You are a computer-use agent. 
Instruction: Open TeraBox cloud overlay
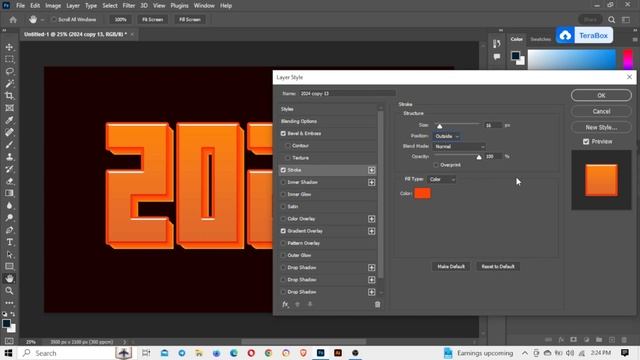584,36
